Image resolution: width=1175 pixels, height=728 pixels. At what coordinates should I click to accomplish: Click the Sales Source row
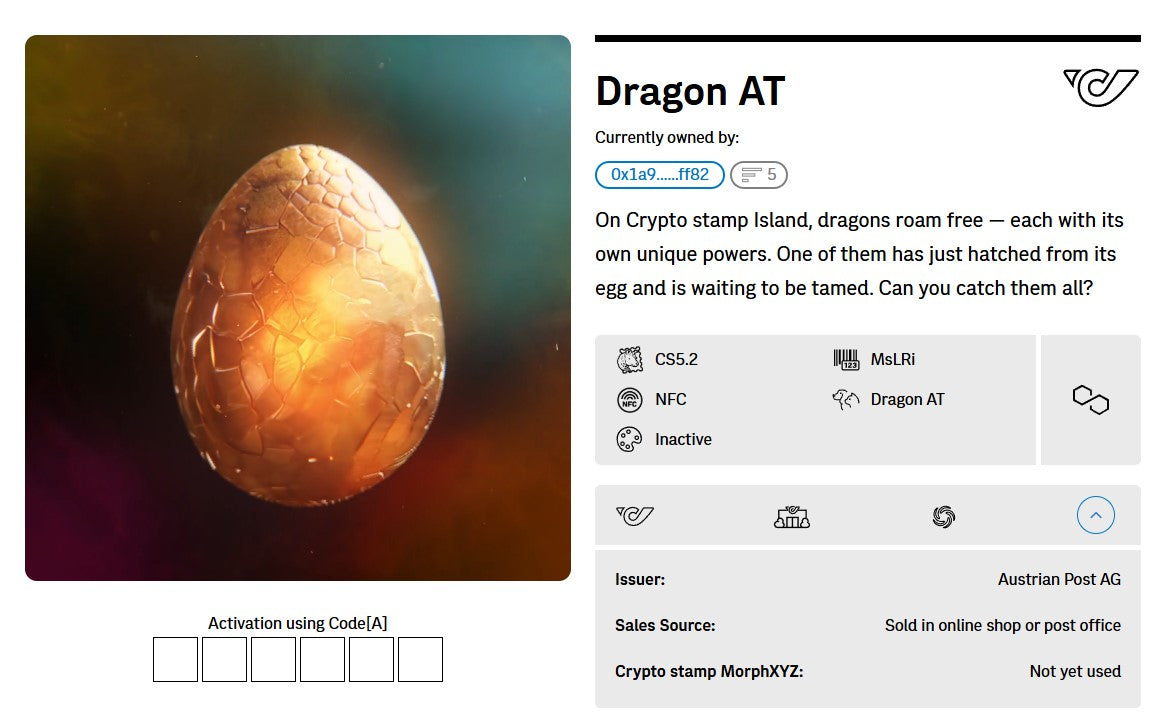click(x=866, y=625)
